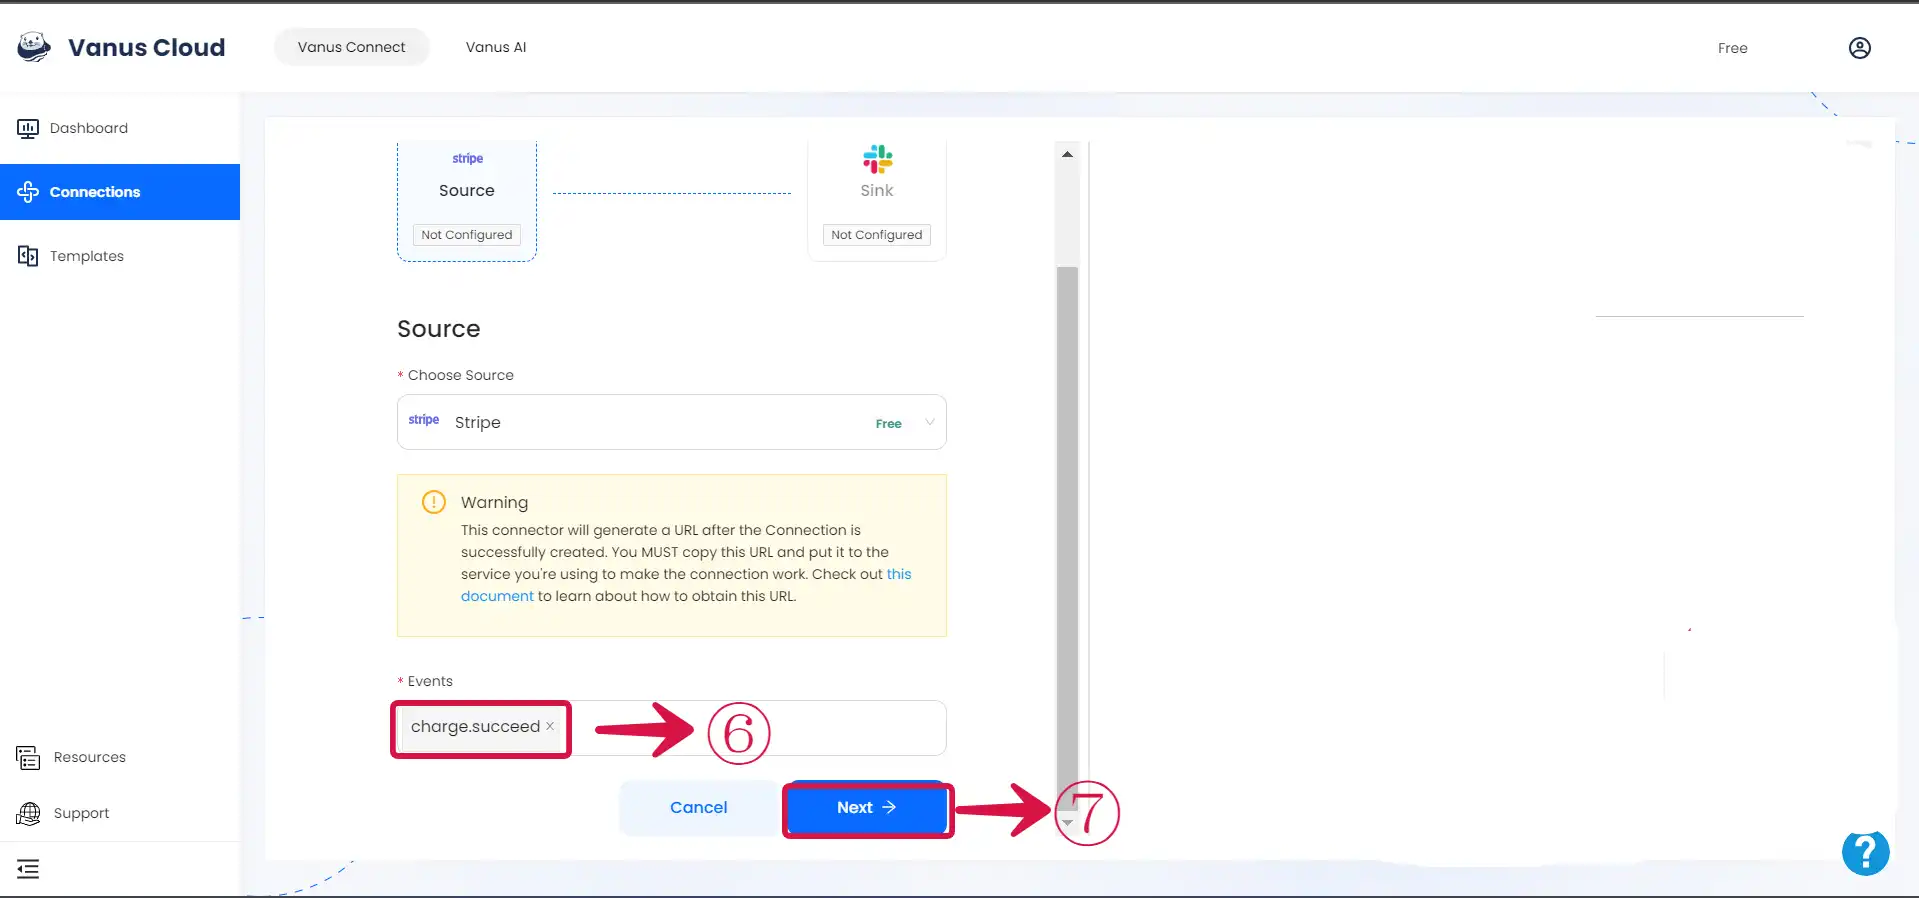Click the 'Warning' heading text
Screen dimensions: 1919x898
(x=494, y=502)
